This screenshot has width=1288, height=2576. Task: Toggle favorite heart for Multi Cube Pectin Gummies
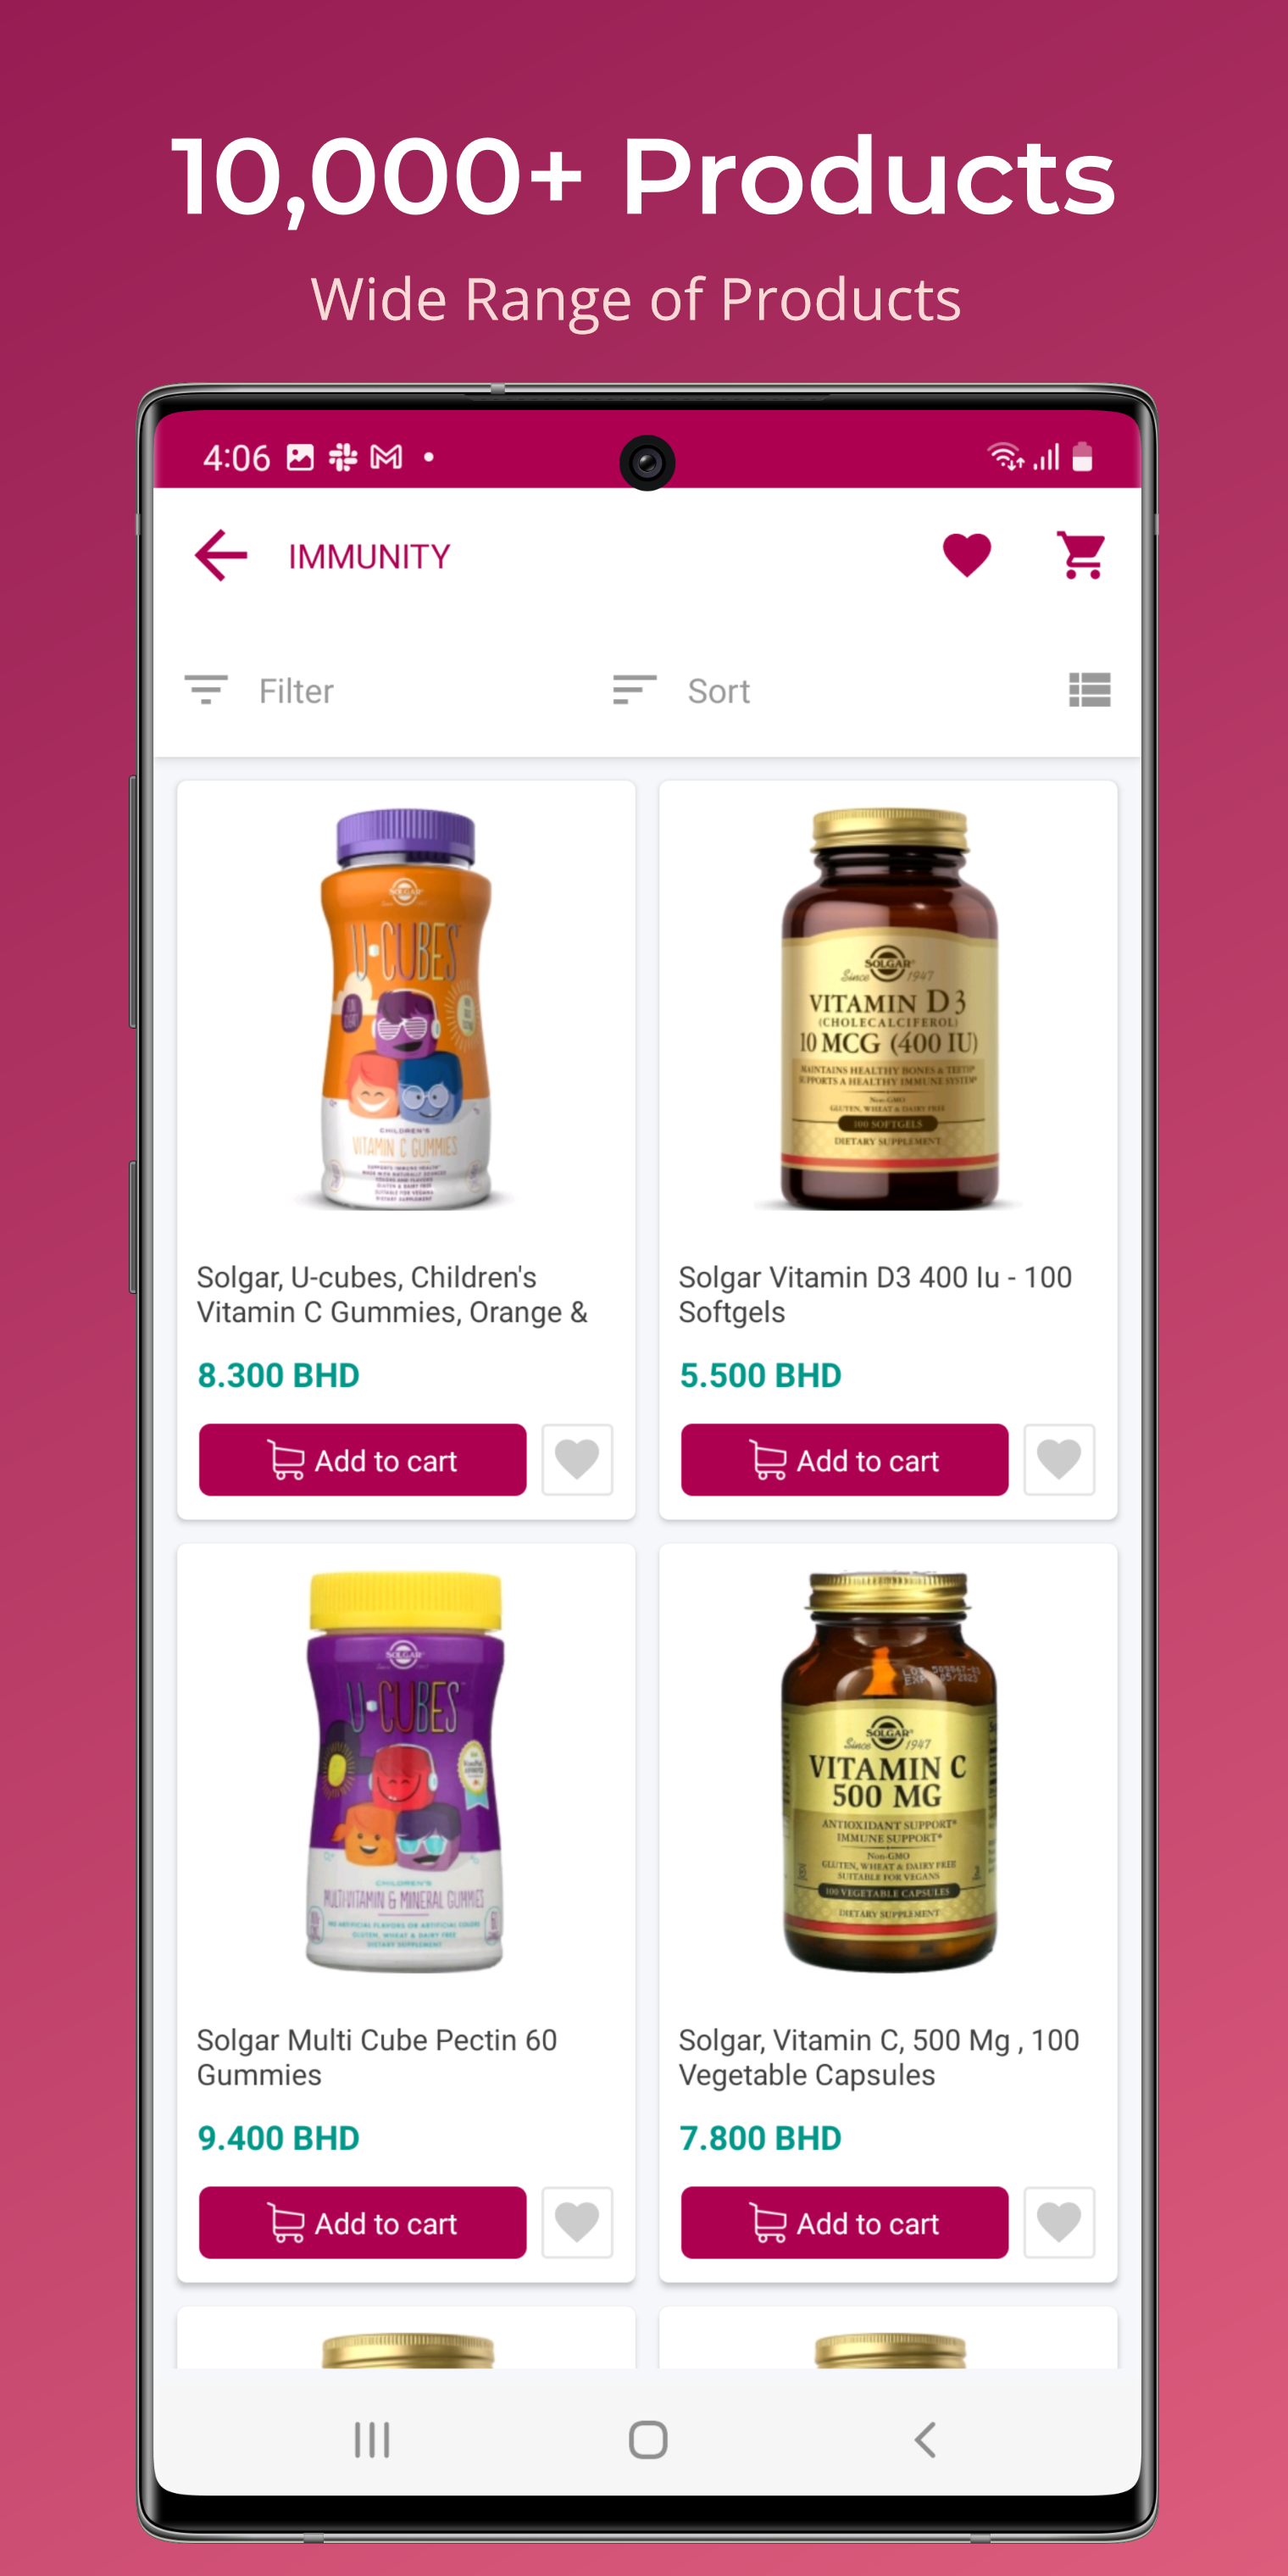click(577, 2223)
